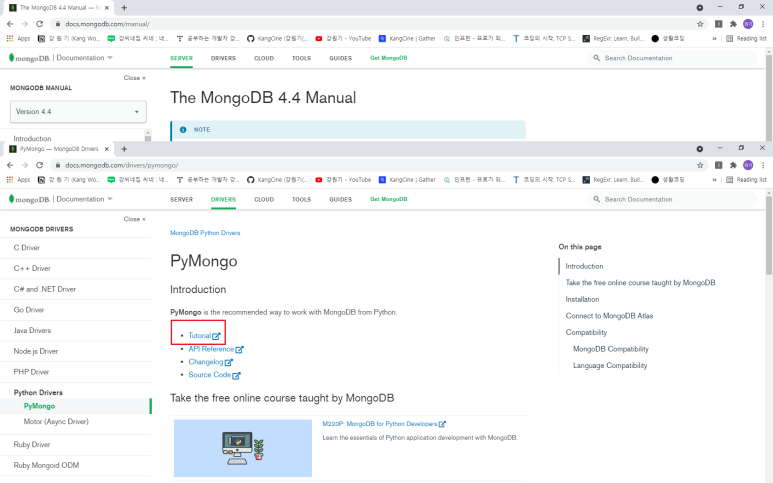
Task: Open YouTube bookmark in PyMongo window
Action: [x=343, y=180]
